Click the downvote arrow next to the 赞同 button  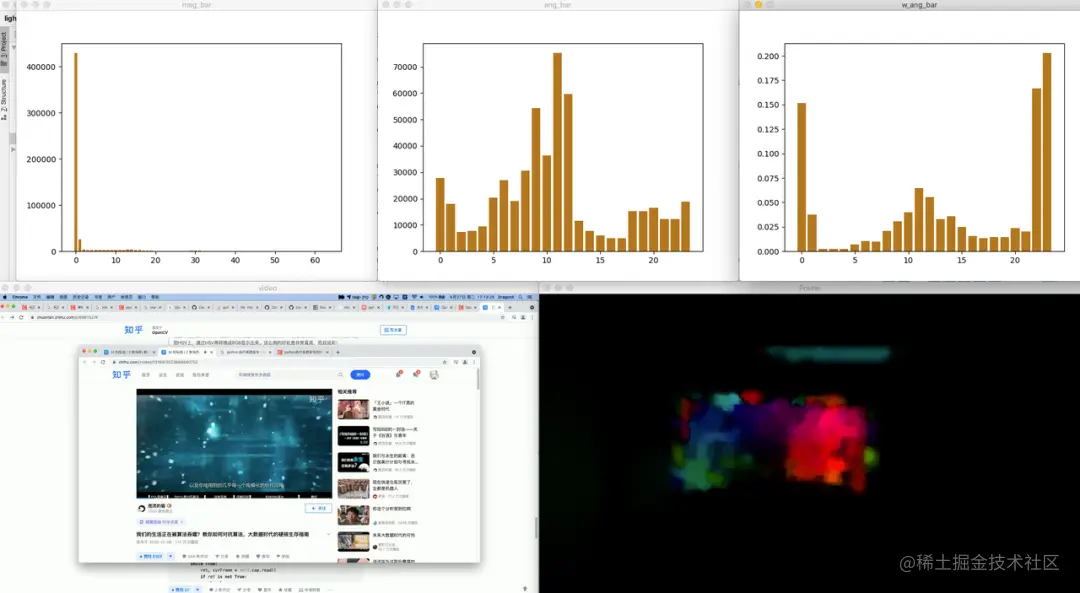coord(171,556)
